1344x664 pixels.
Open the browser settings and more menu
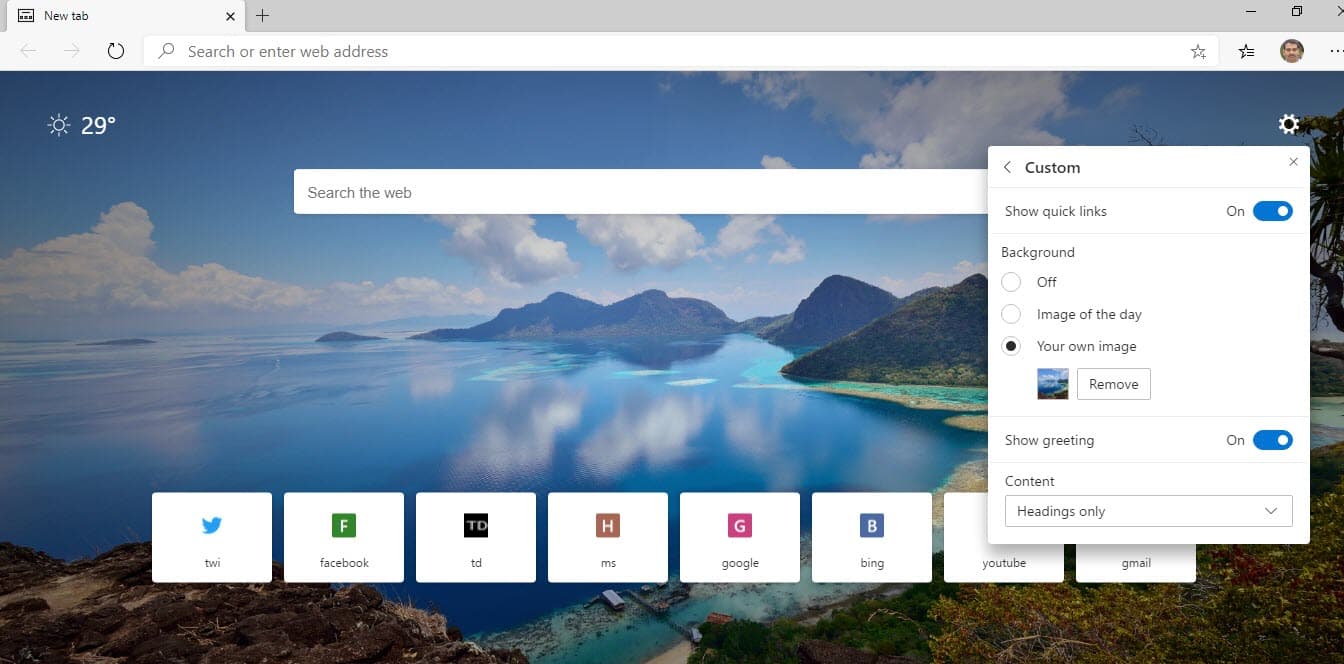(1335, 51)
